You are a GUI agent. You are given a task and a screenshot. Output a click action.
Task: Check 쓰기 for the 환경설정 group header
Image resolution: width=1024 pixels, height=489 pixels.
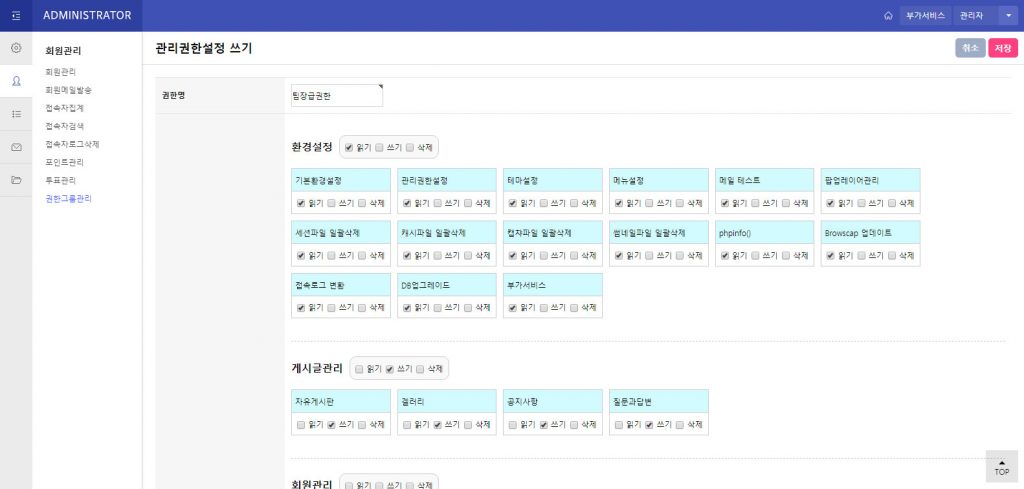tap(379, 148)
